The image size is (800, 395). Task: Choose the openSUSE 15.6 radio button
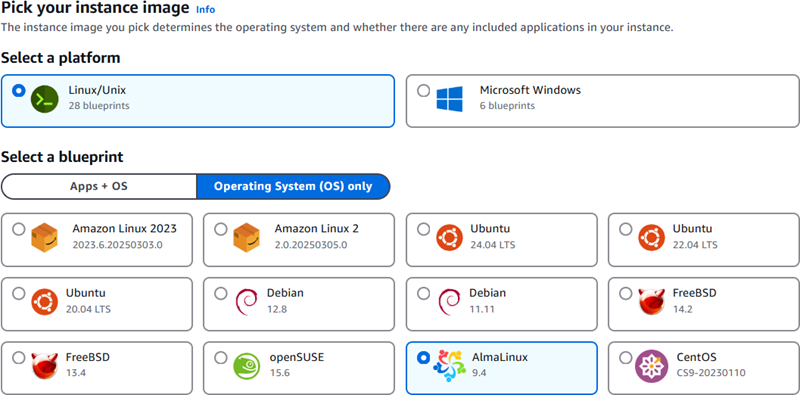click(221, 358)
